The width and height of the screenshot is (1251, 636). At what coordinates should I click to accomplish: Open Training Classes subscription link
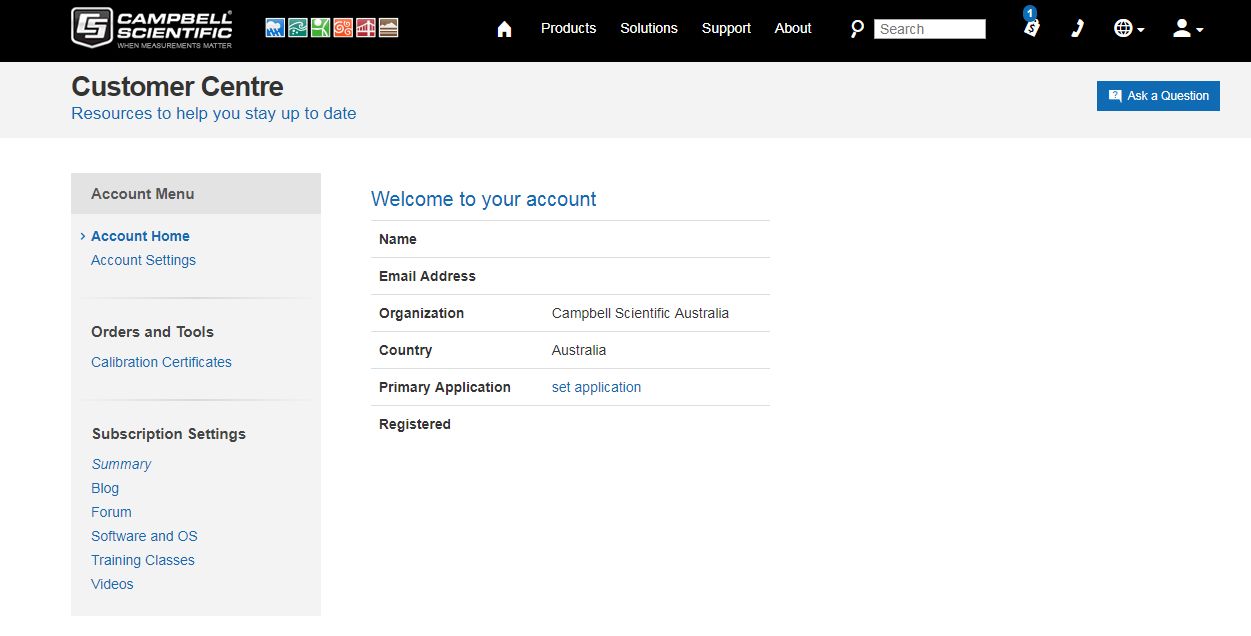coord(143,560)
